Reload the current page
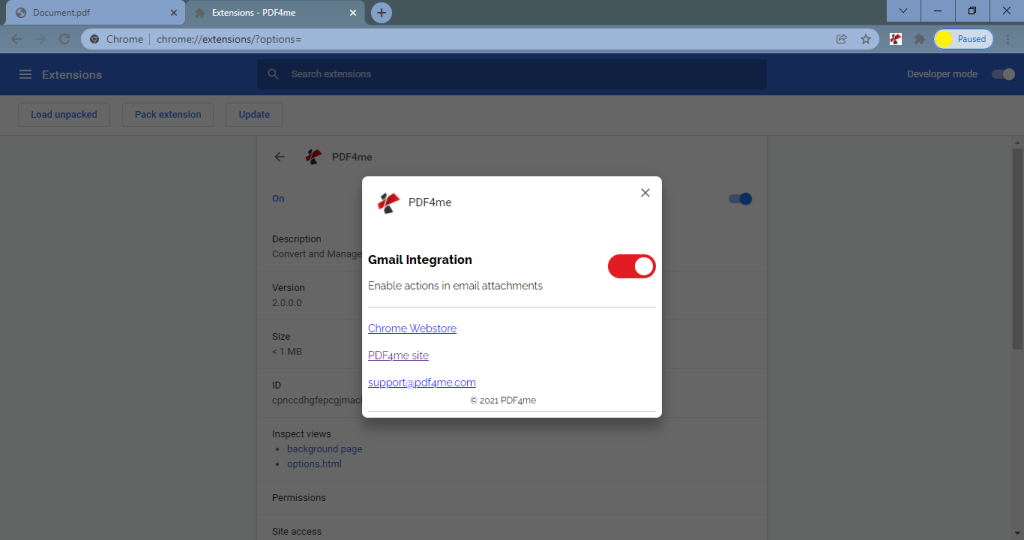 (64, 39)
